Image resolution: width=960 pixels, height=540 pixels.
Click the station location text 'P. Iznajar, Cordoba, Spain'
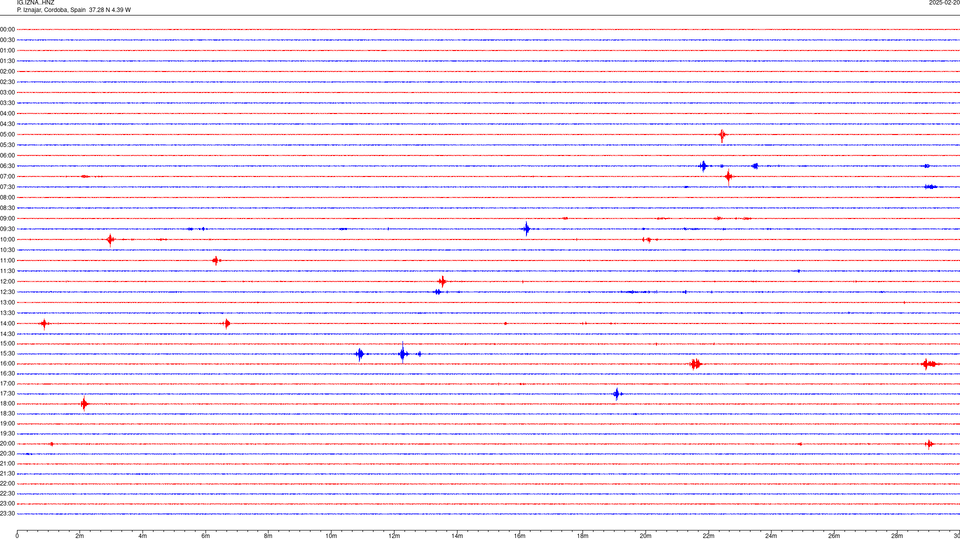51,10
